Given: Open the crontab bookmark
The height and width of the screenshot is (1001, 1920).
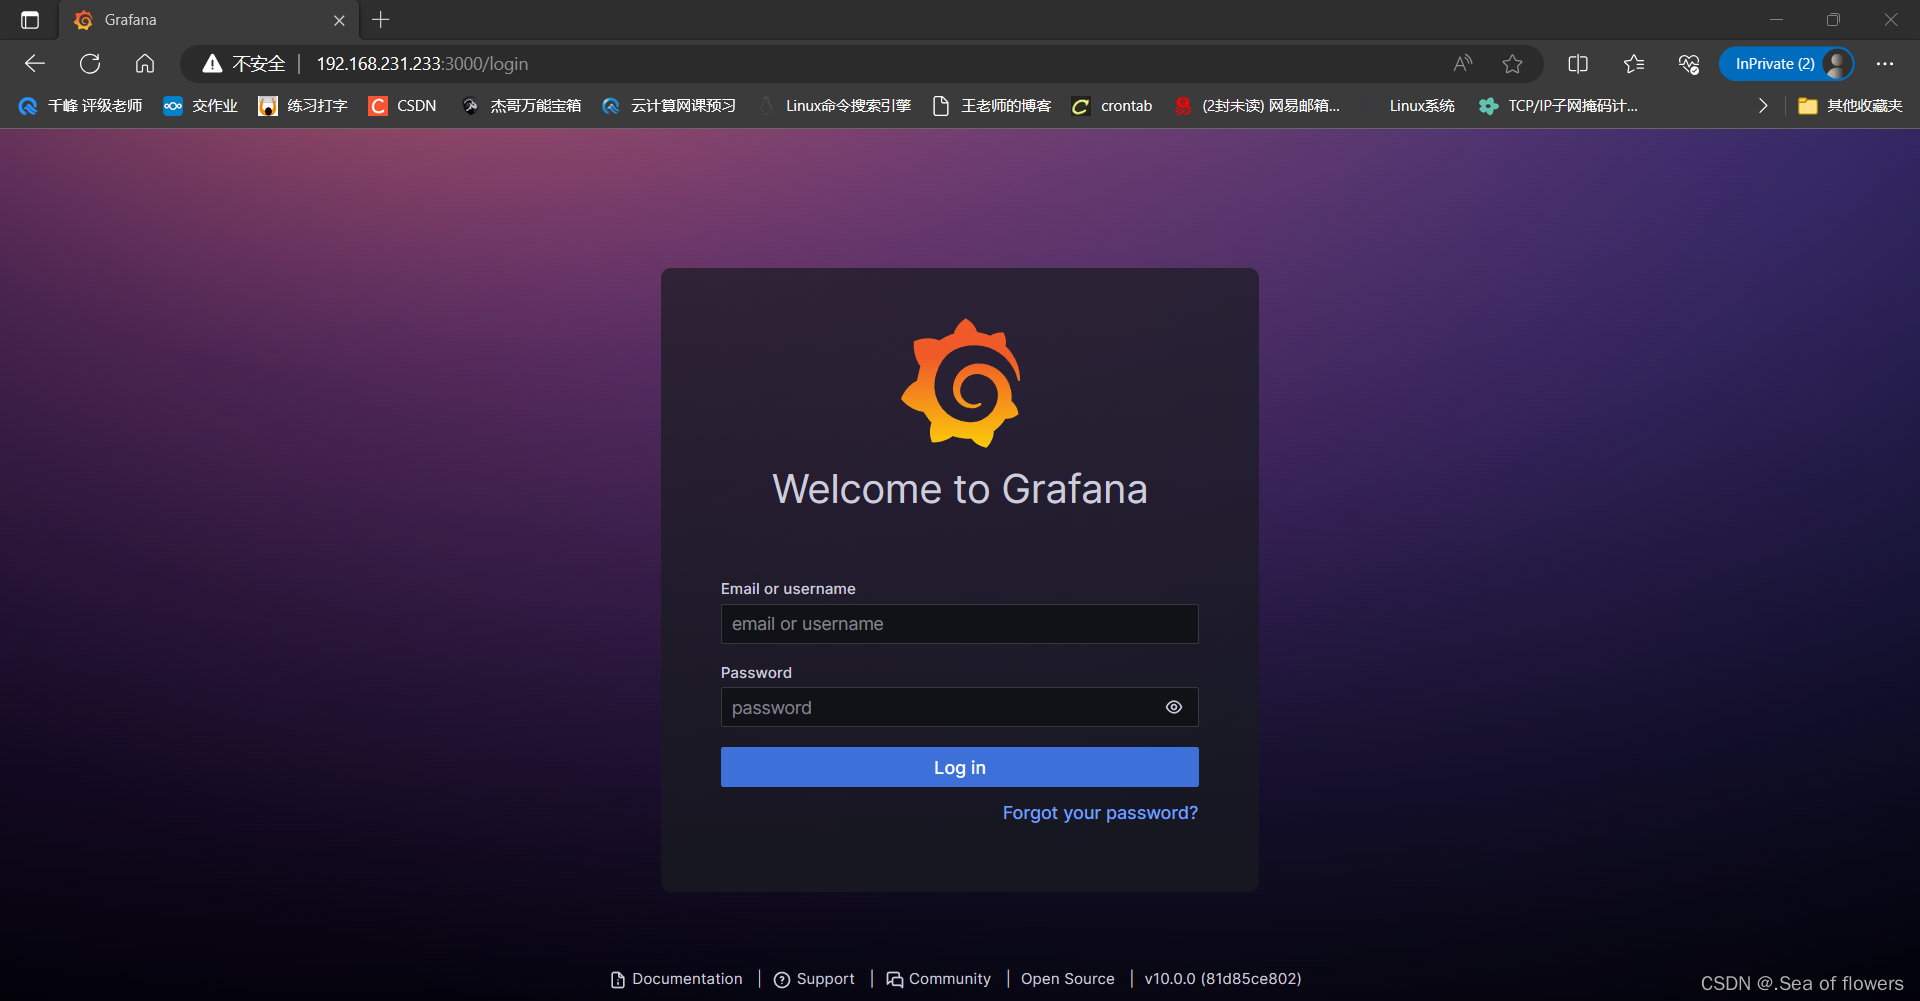Looking at the screenshot, I should point(1112,106).
